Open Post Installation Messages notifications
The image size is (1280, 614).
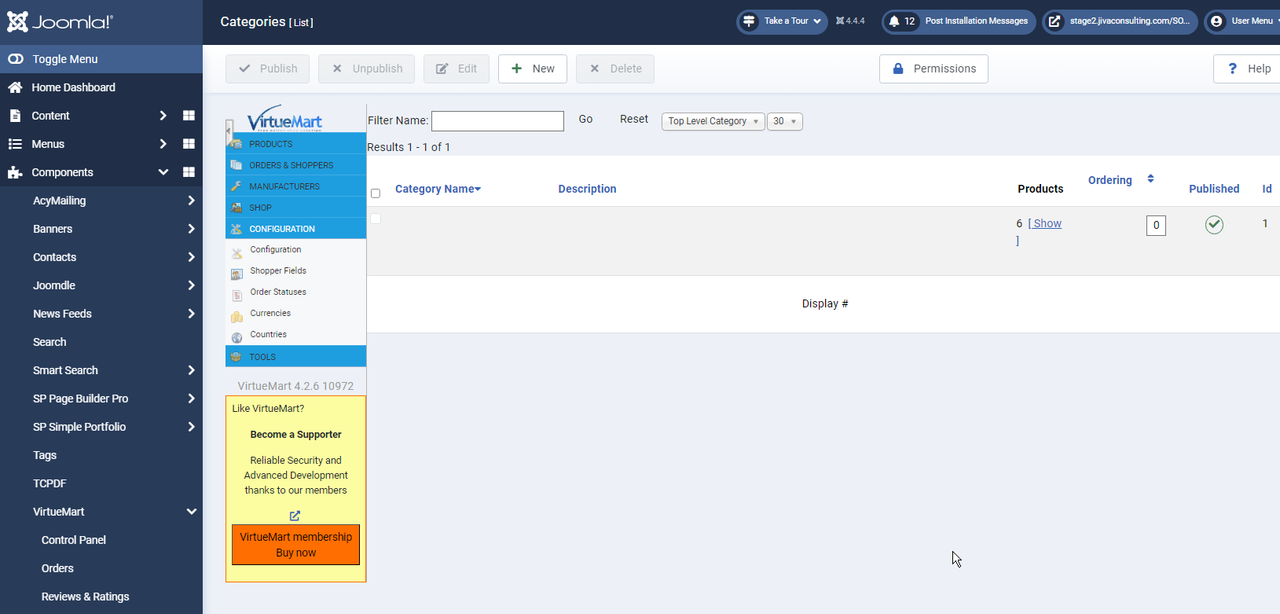[959, 21]
